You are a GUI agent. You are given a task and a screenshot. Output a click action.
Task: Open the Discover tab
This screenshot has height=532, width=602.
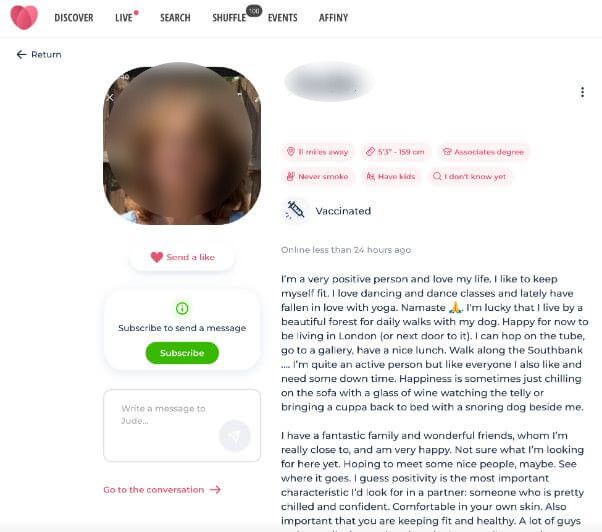pyautogui.click(x=74, y=18)
